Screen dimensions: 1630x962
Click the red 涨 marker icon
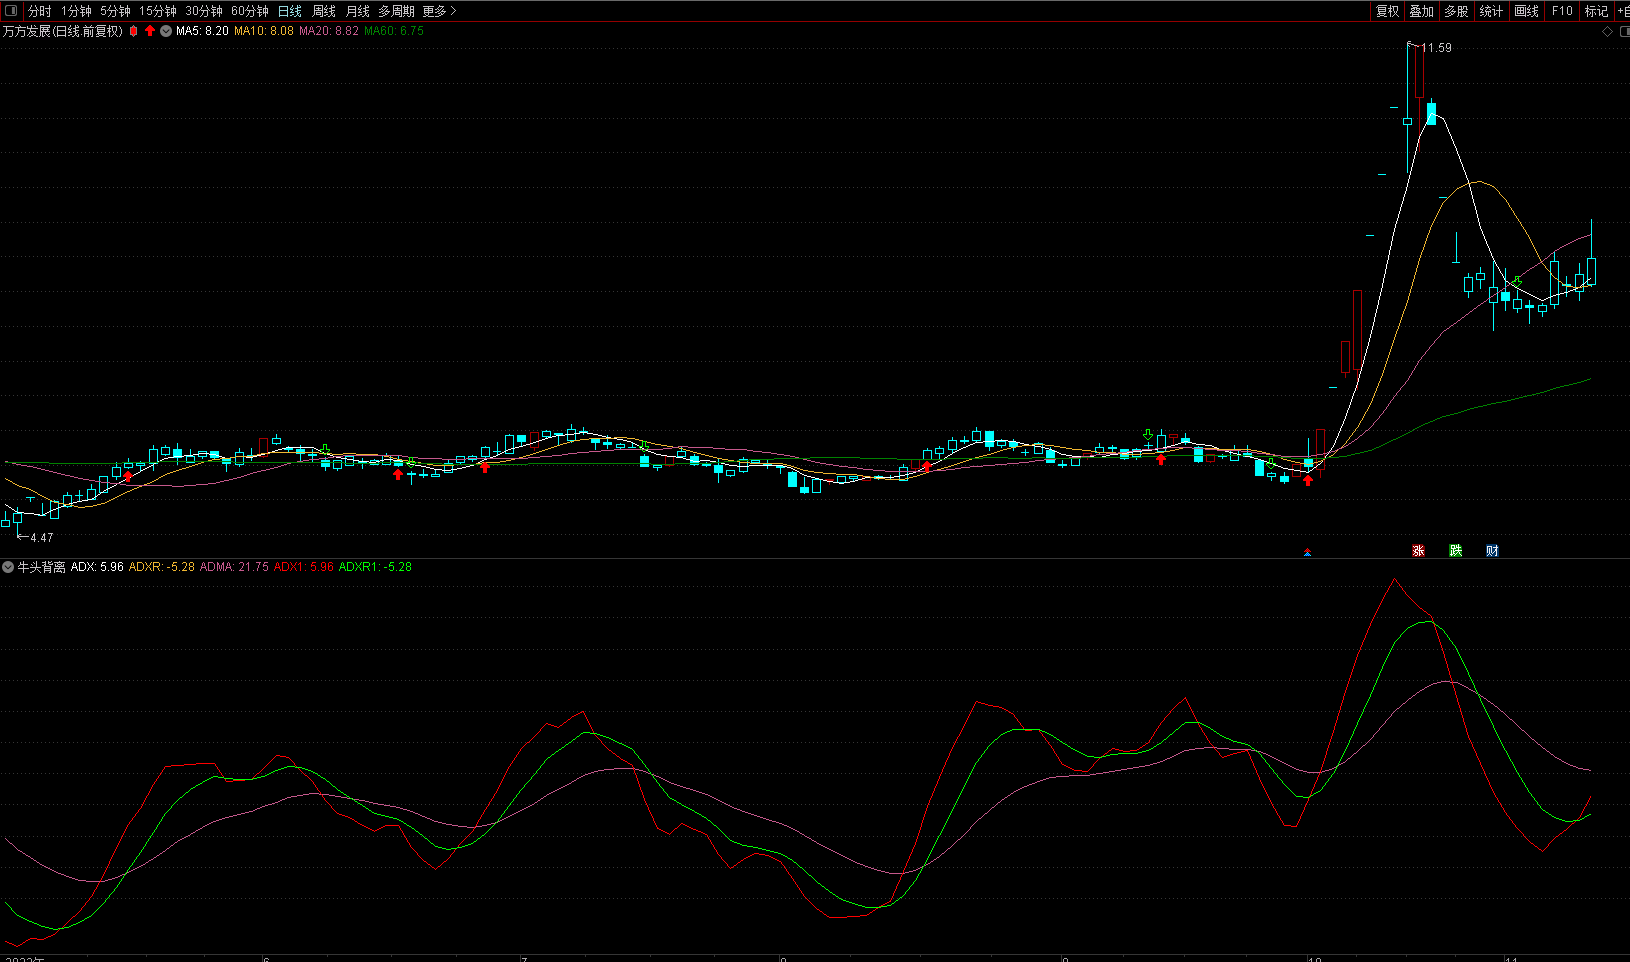coord(1418,551)
